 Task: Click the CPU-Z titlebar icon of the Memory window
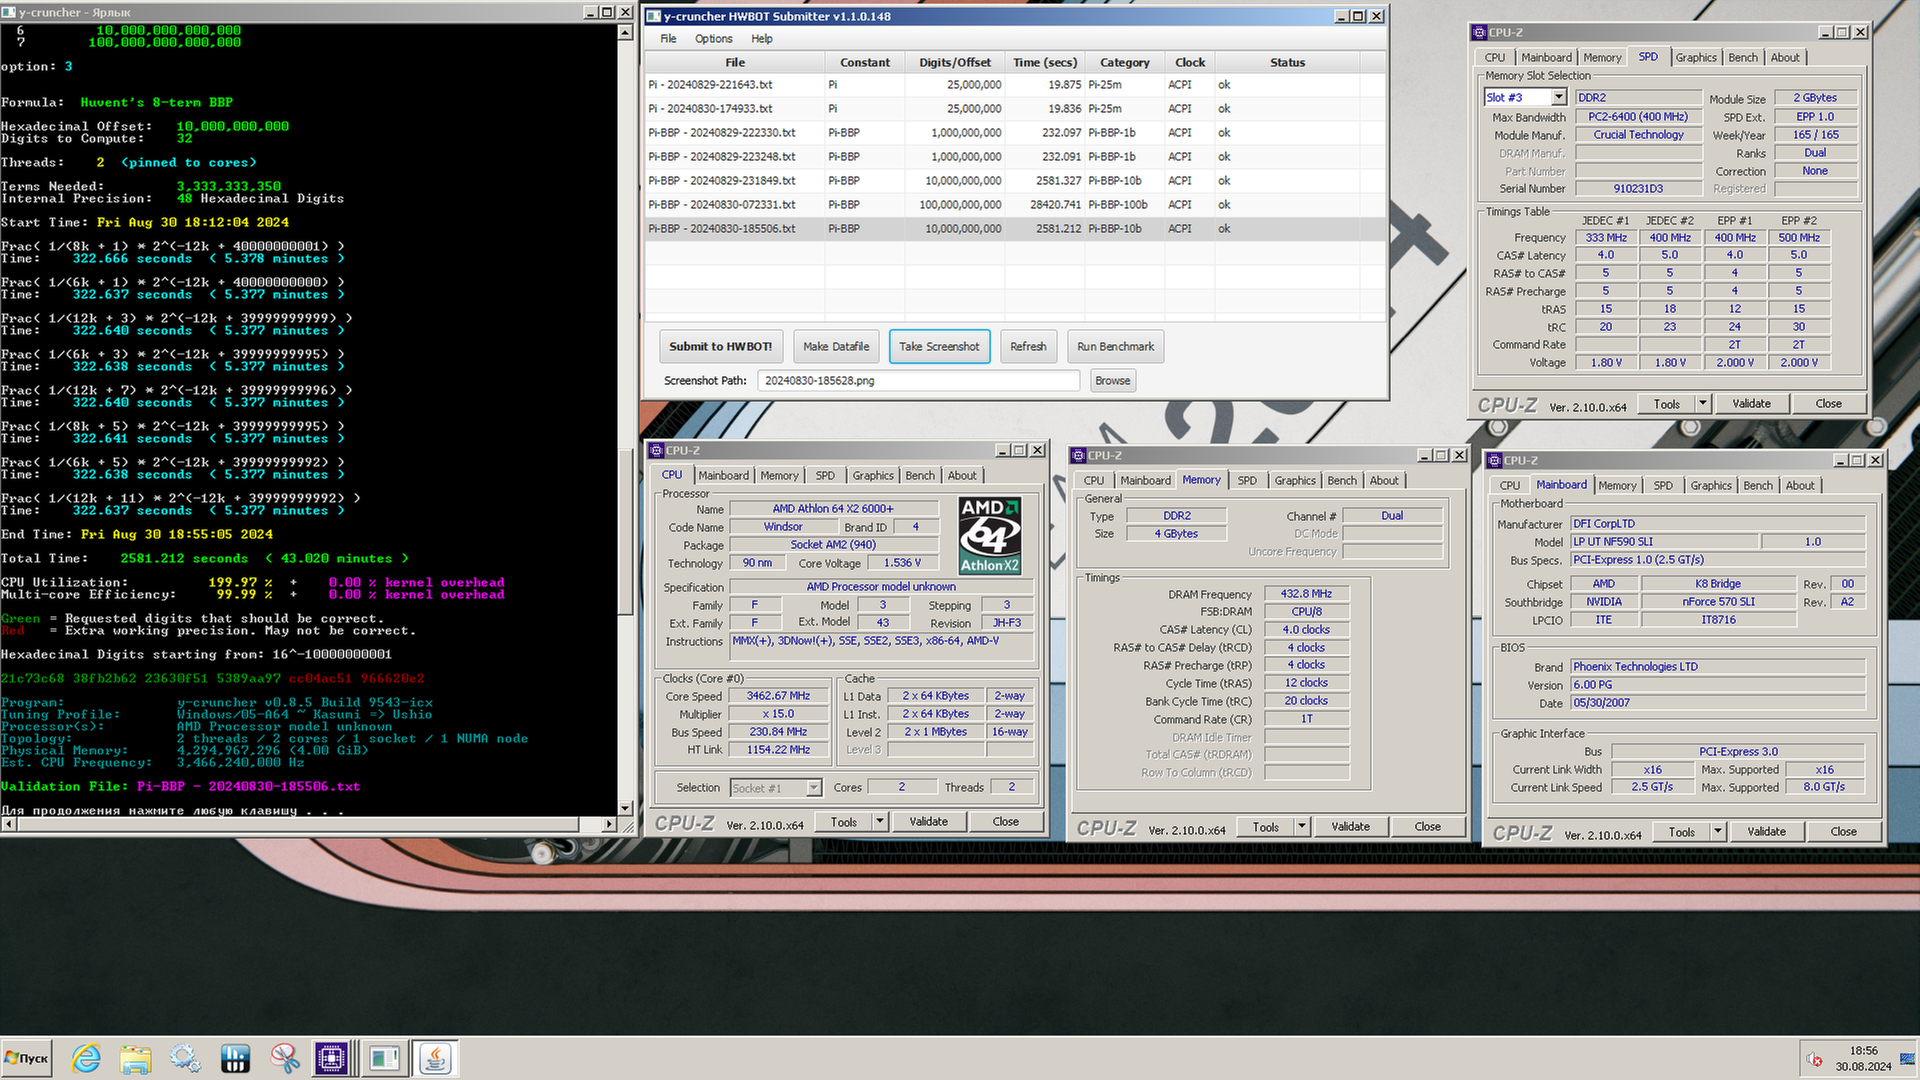[1078, 455]
